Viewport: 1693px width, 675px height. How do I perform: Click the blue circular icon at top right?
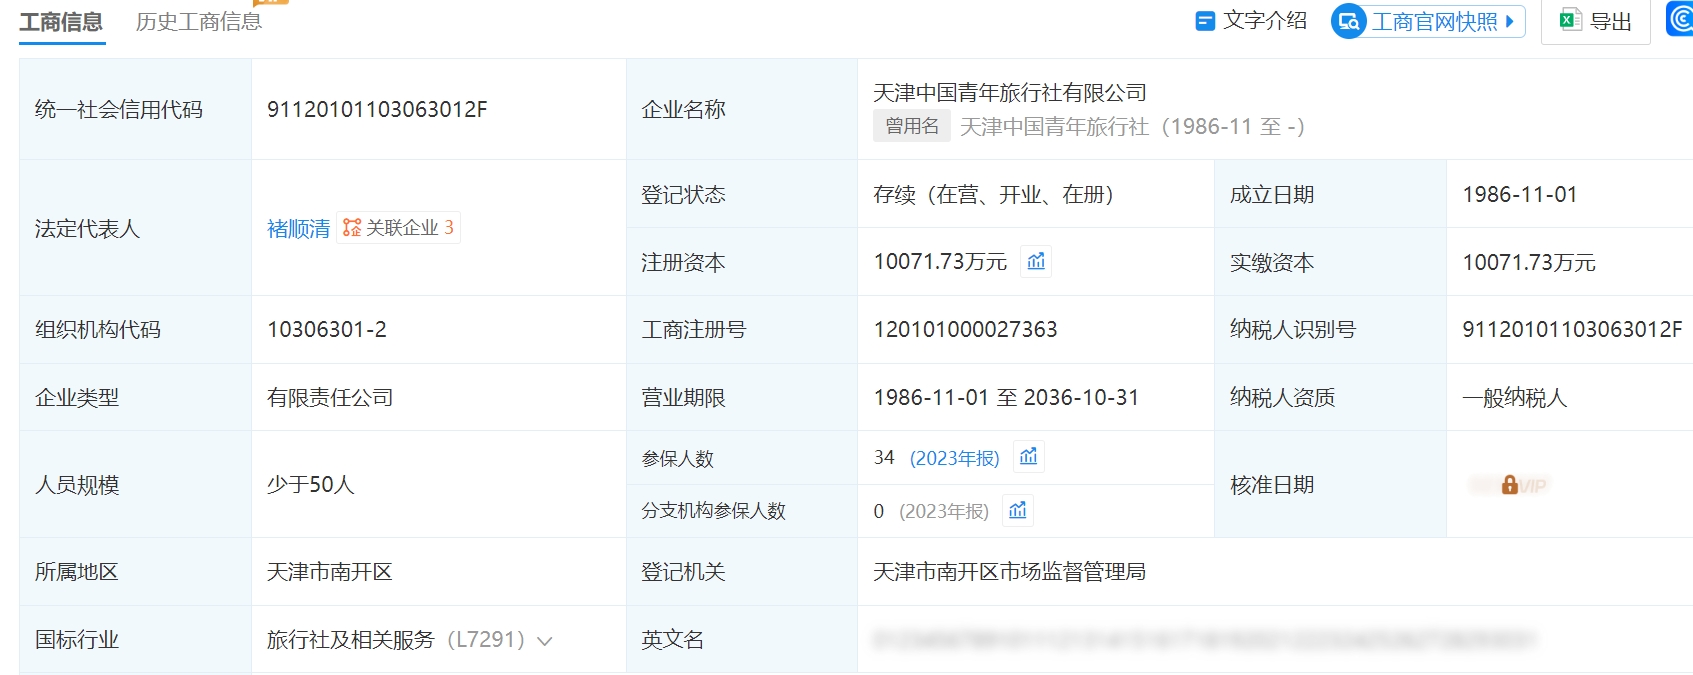(x=1680, y=20)
